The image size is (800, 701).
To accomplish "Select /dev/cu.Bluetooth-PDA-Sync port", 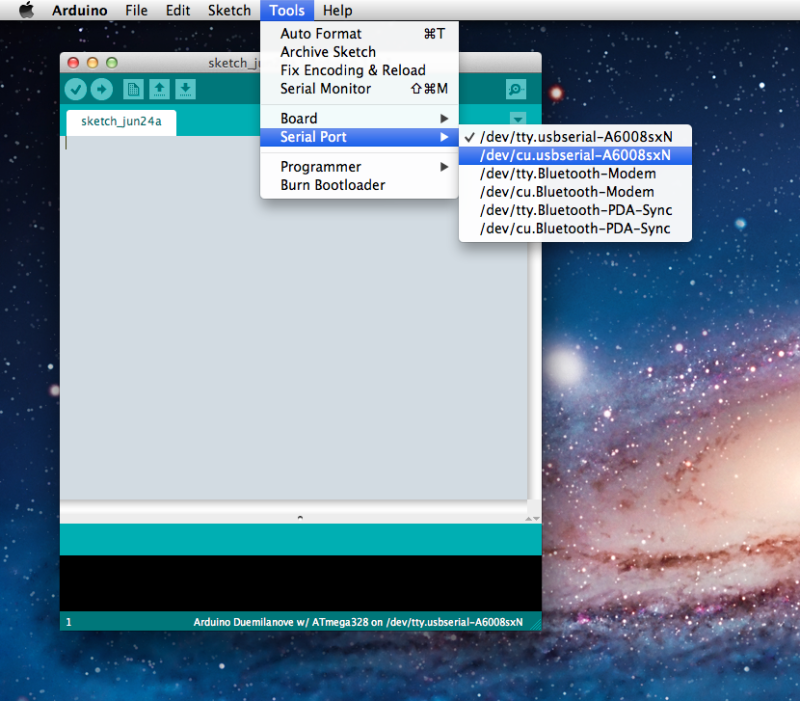I will click(x=575, y=229).
